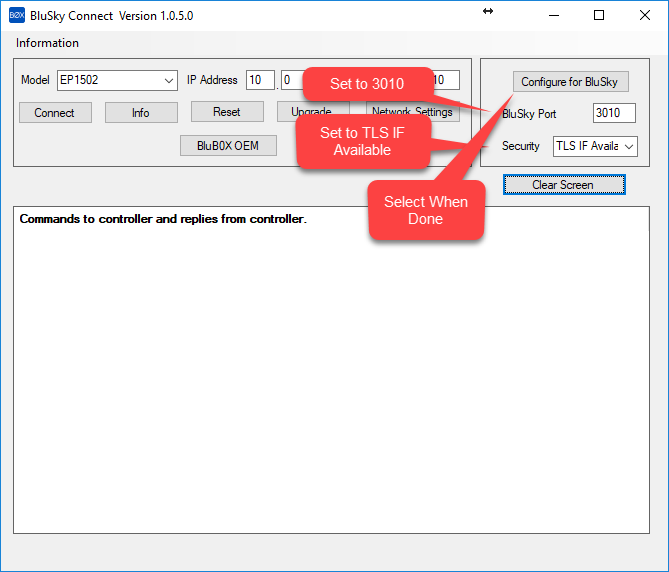669x572 pixels.
Task: Click the first IP Address octet field
Action: tap(260, 80)
